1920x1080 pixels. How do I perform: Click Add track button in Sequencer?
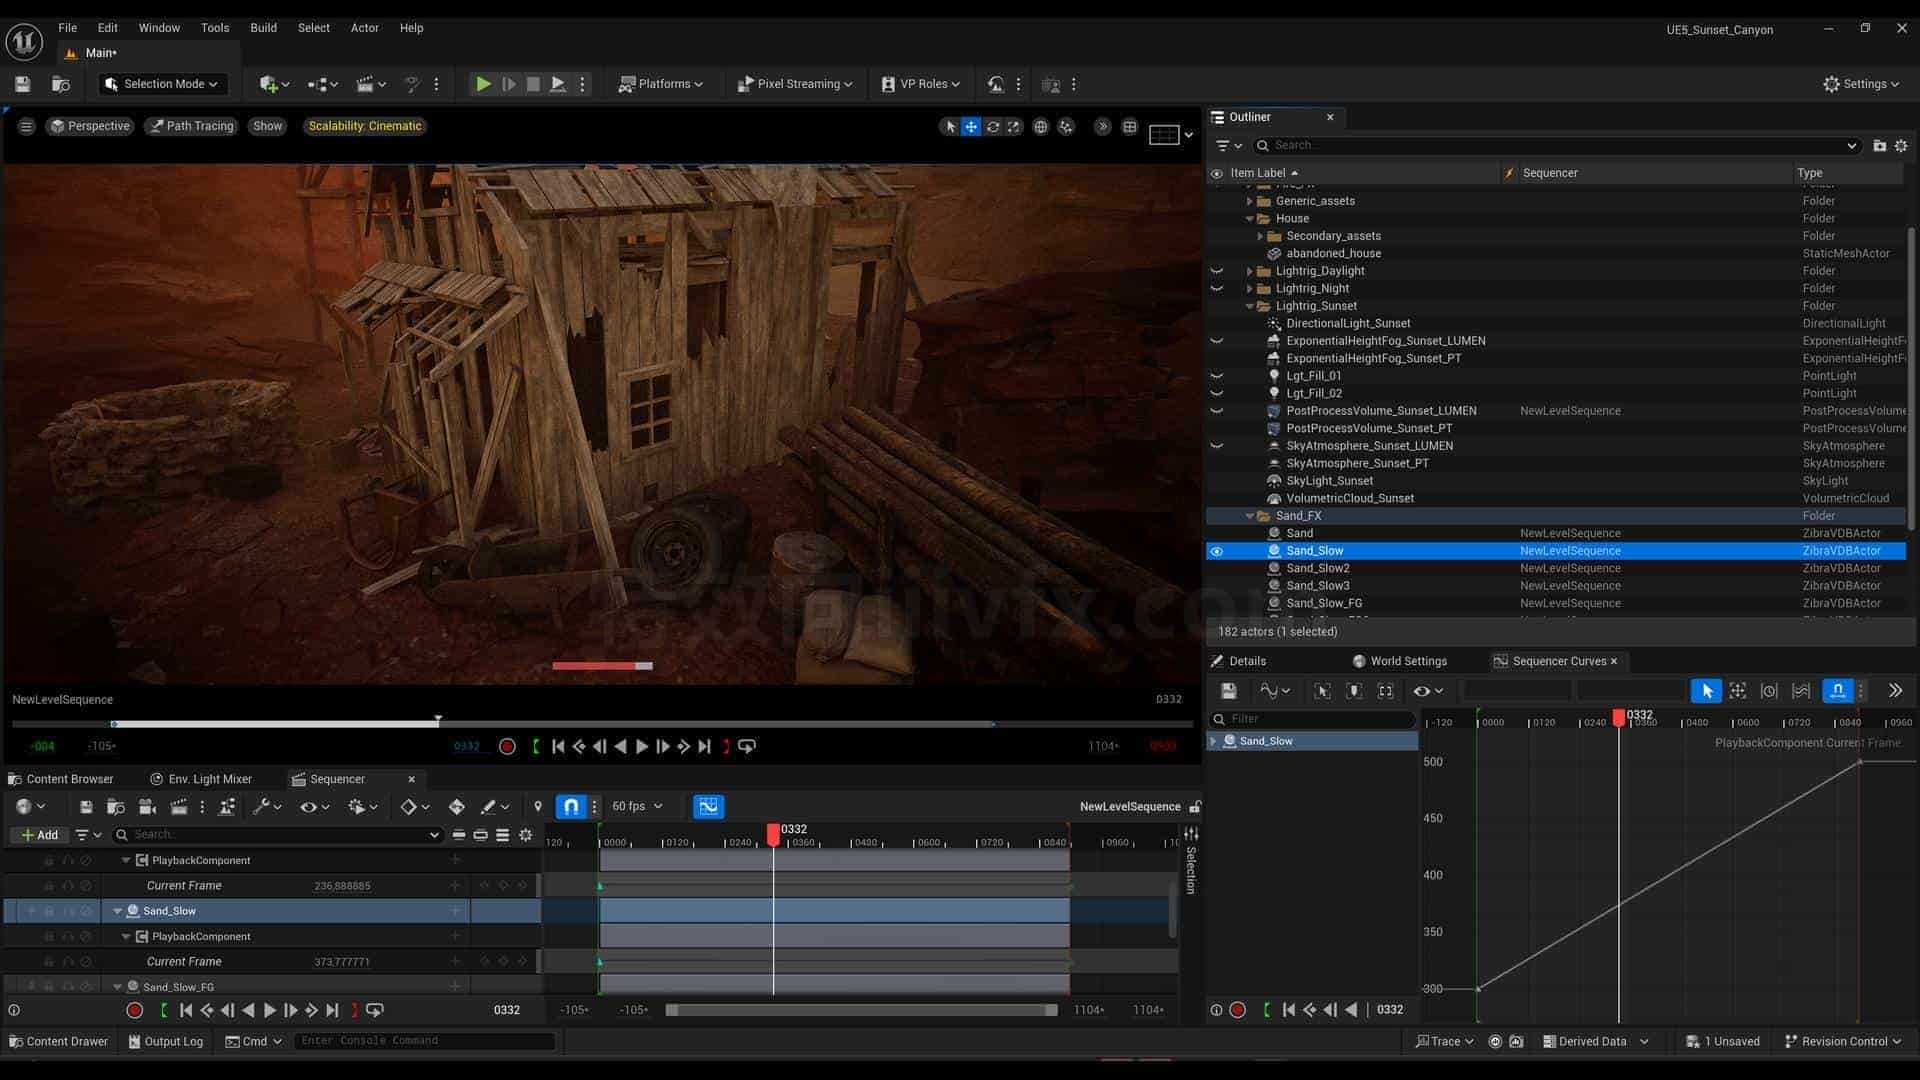tap(39, 835)
